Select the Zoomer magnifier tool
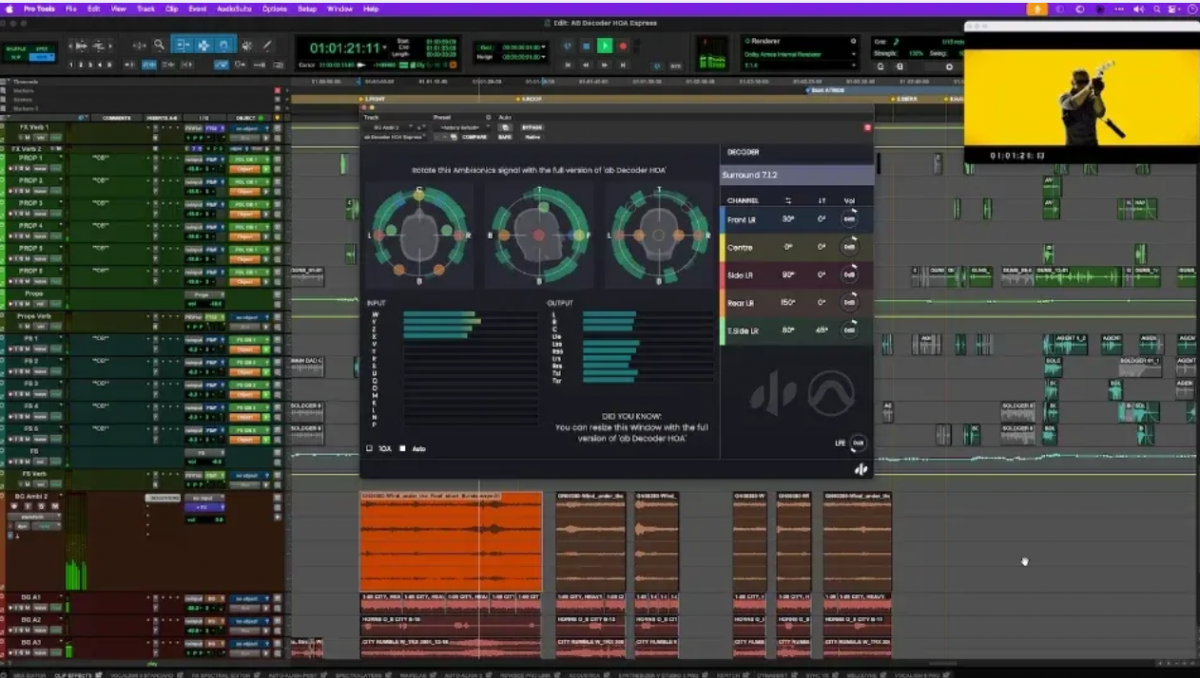The height and width of the screenshot is (678, 1200). [159, 46]
